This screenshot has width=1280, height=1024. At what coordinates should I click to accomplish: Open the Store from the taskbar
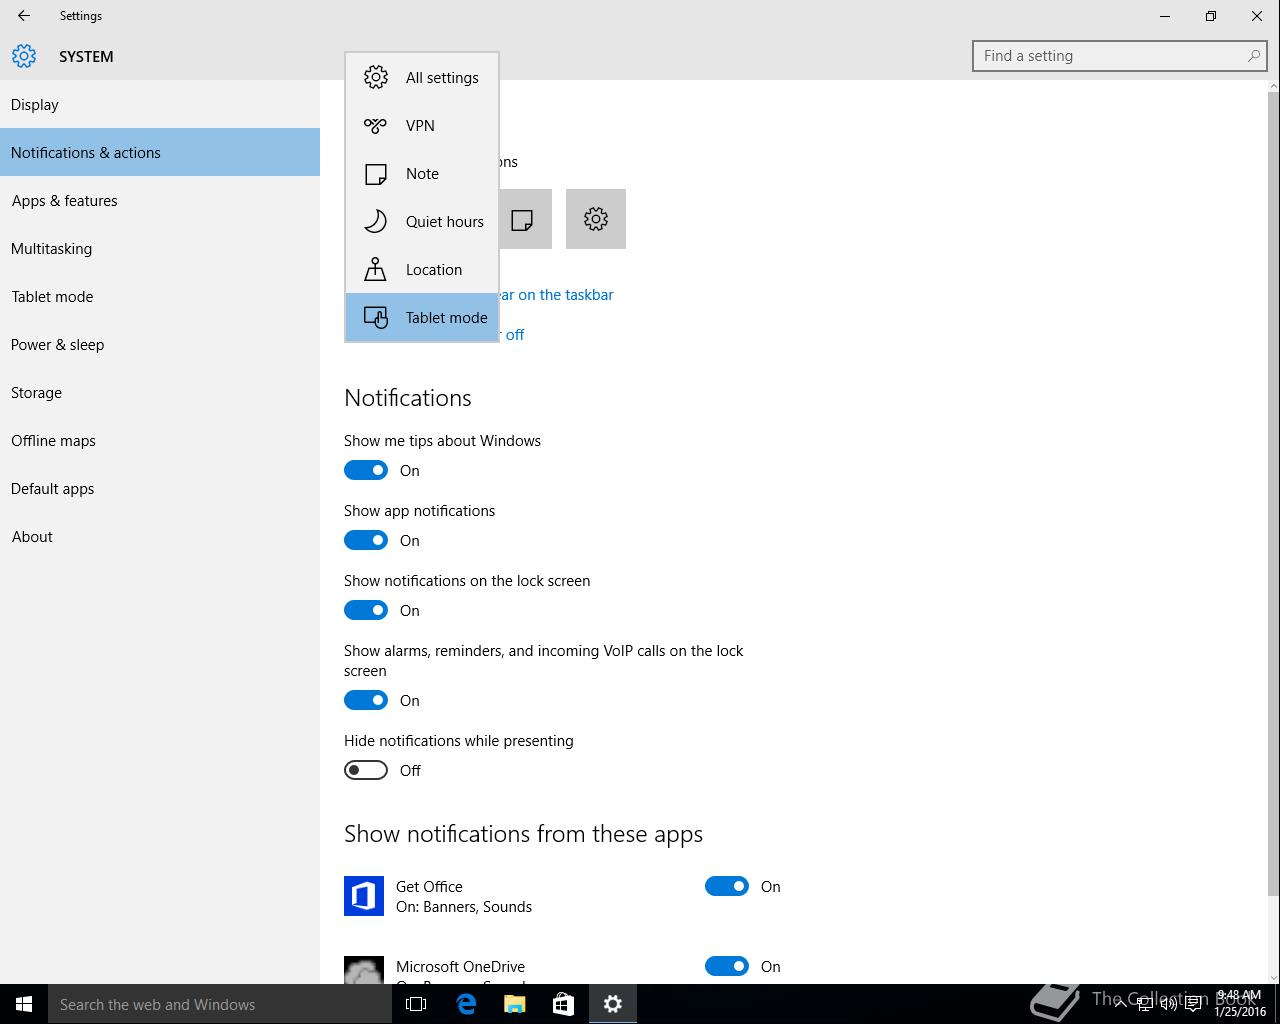pyautogui.click(x=564, y=1004)
